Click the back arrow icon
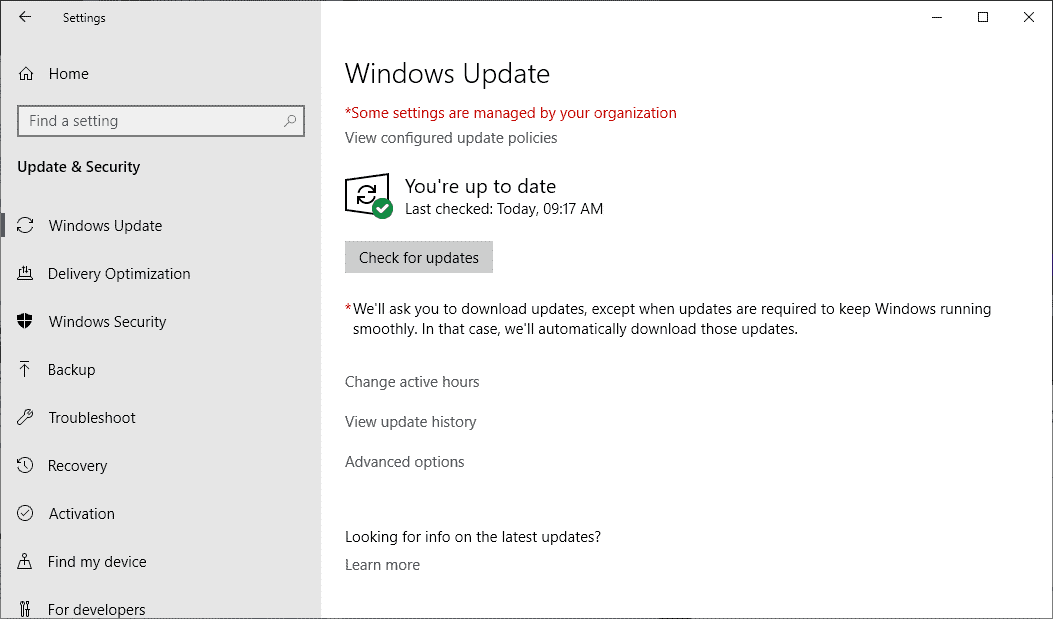This screenshot has height=619, width=1053. coord(25,17)
